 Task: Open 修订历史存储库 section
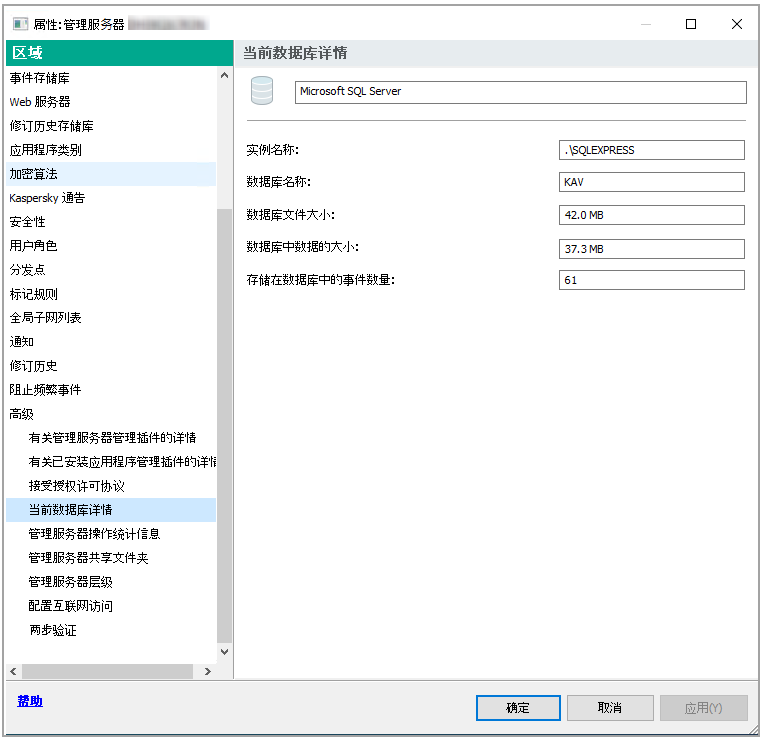pos(111,126)
